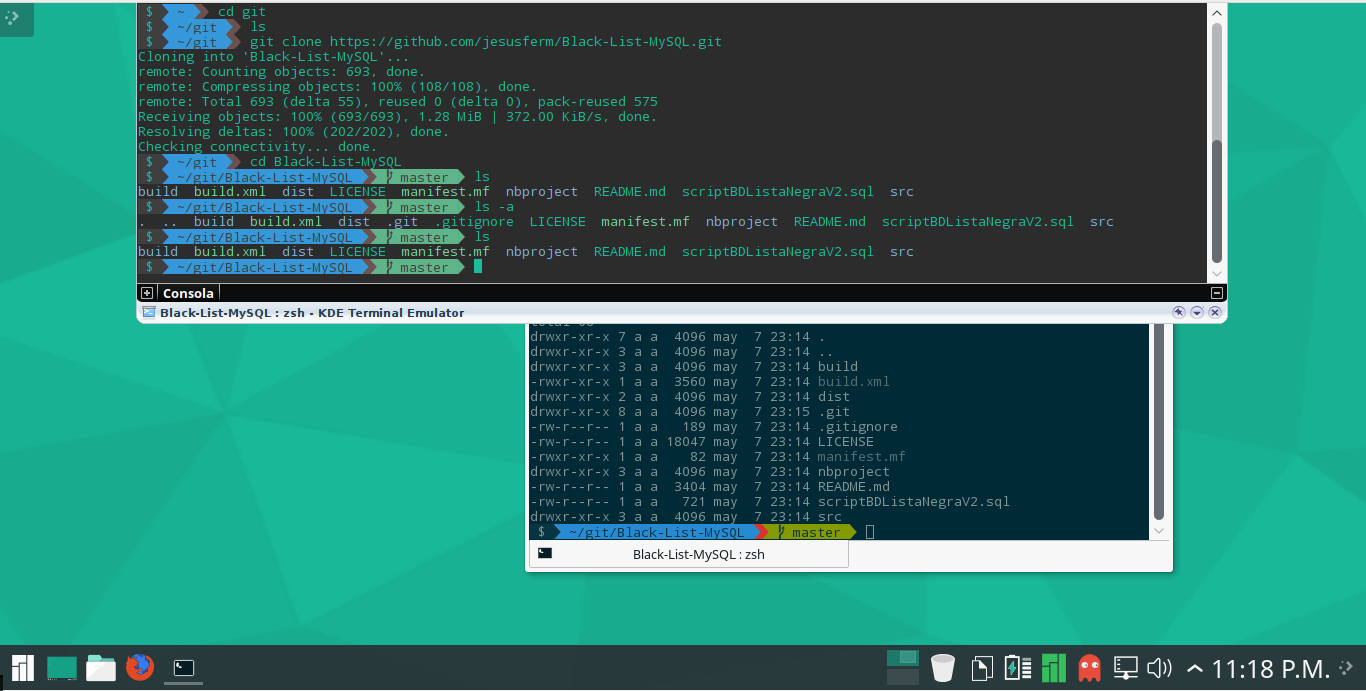This screenshot has height=691, width=1366.
Task: Open the Yakuake menu dropdown button
Action: (1197, 312)
